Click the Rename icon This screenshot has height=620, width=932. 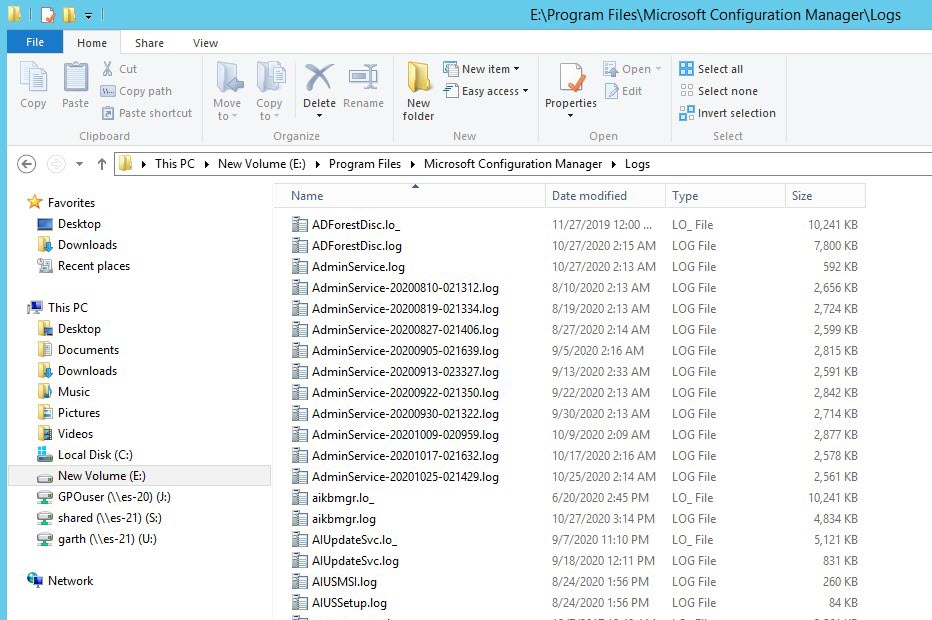(363, 78)
